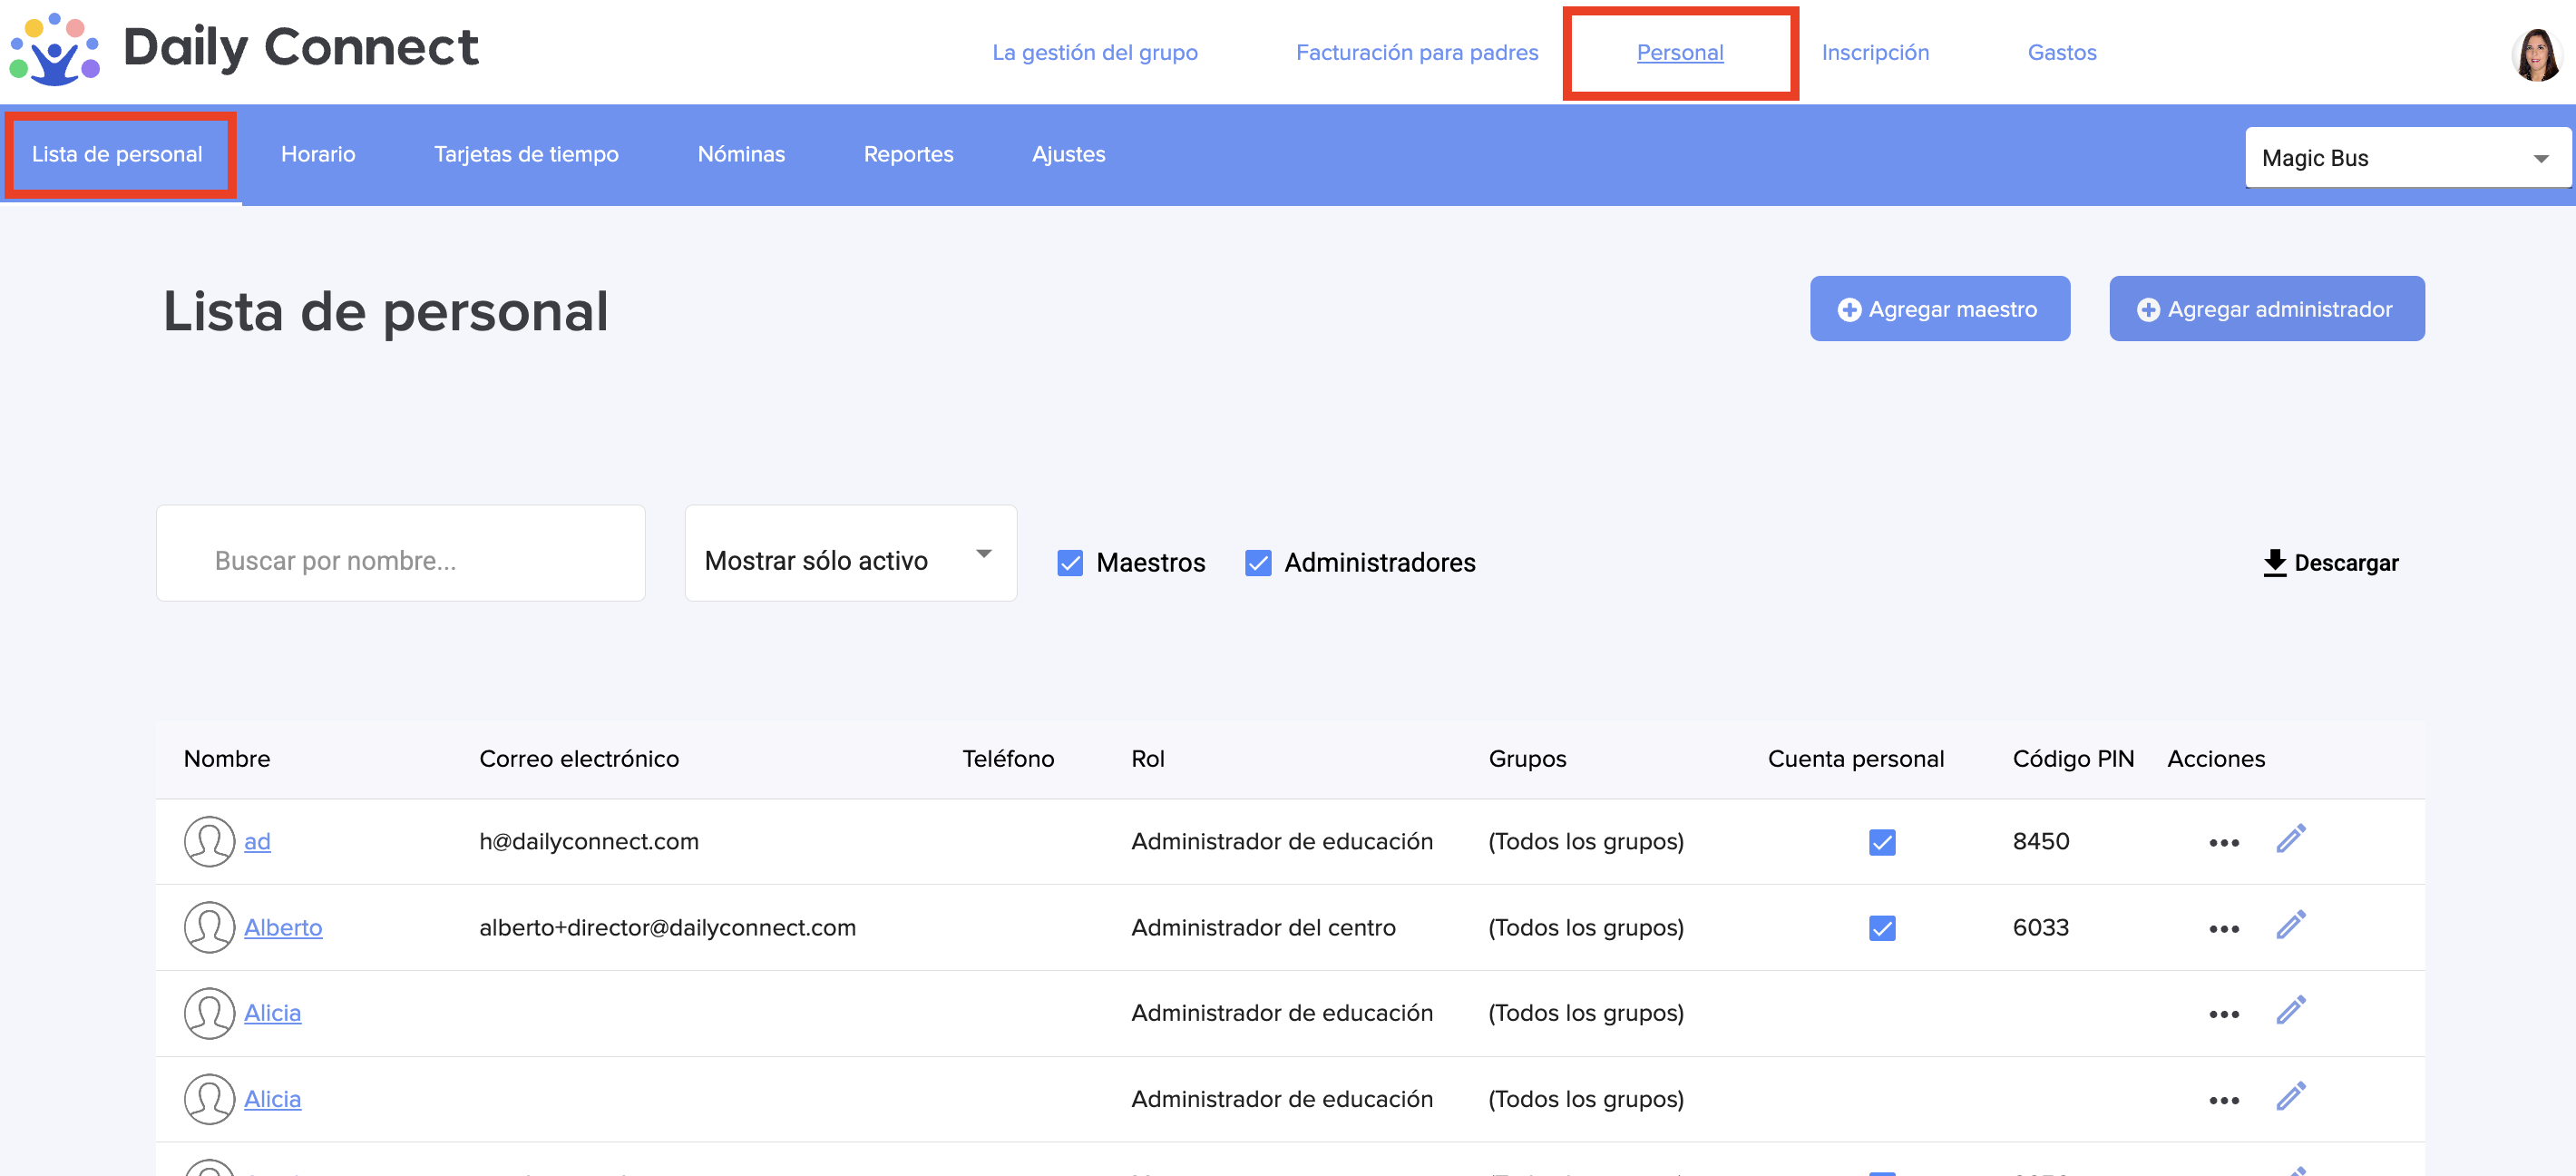Switch to the Tarjetas de tiempo tab

(x=526, y=154)
